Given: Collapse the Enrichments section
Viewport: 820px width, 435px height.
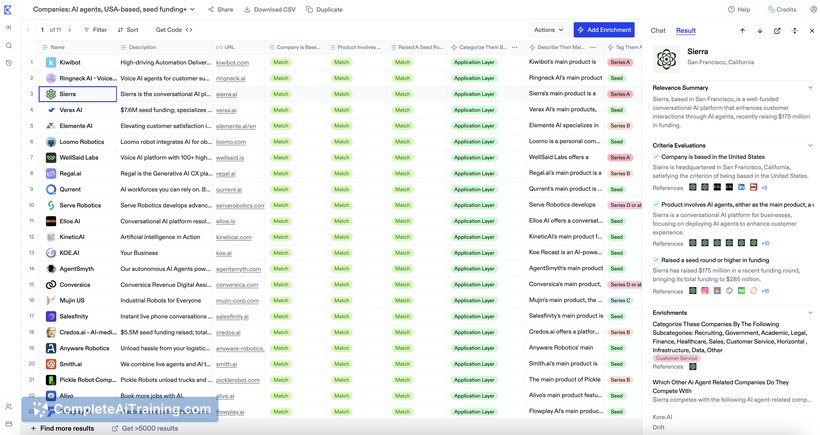Looking at the screenshot, I should pyautogui.click(x=810, y=313).
